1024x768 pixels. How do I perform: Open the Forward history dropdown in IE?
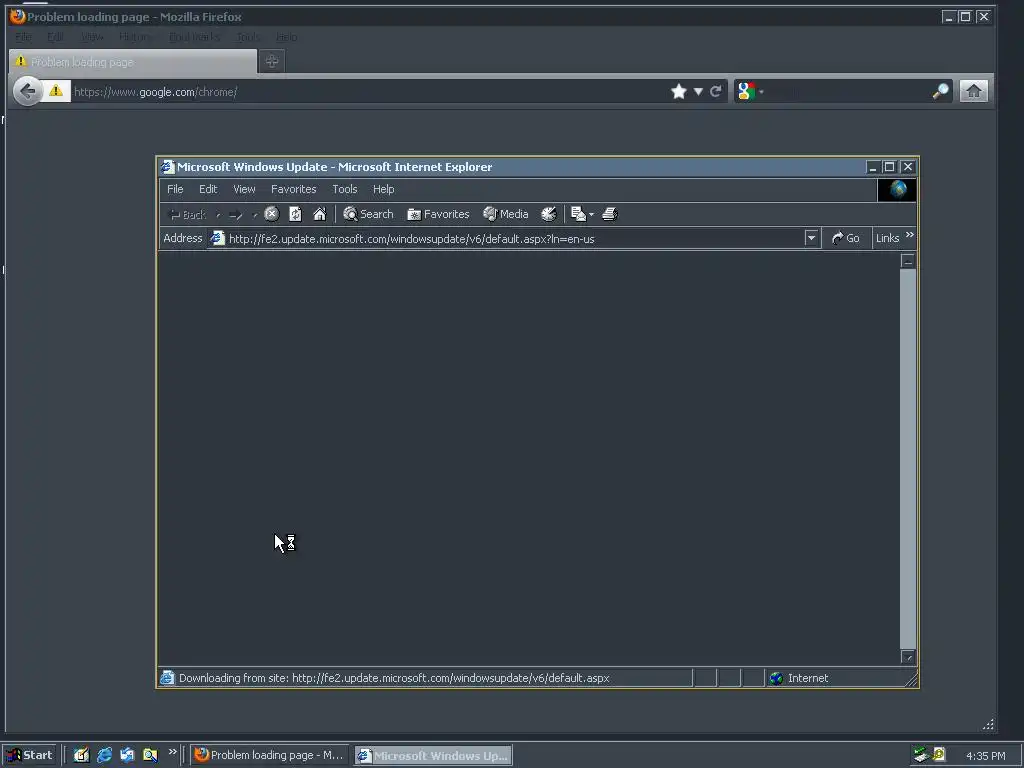click(x=255, y=215)
